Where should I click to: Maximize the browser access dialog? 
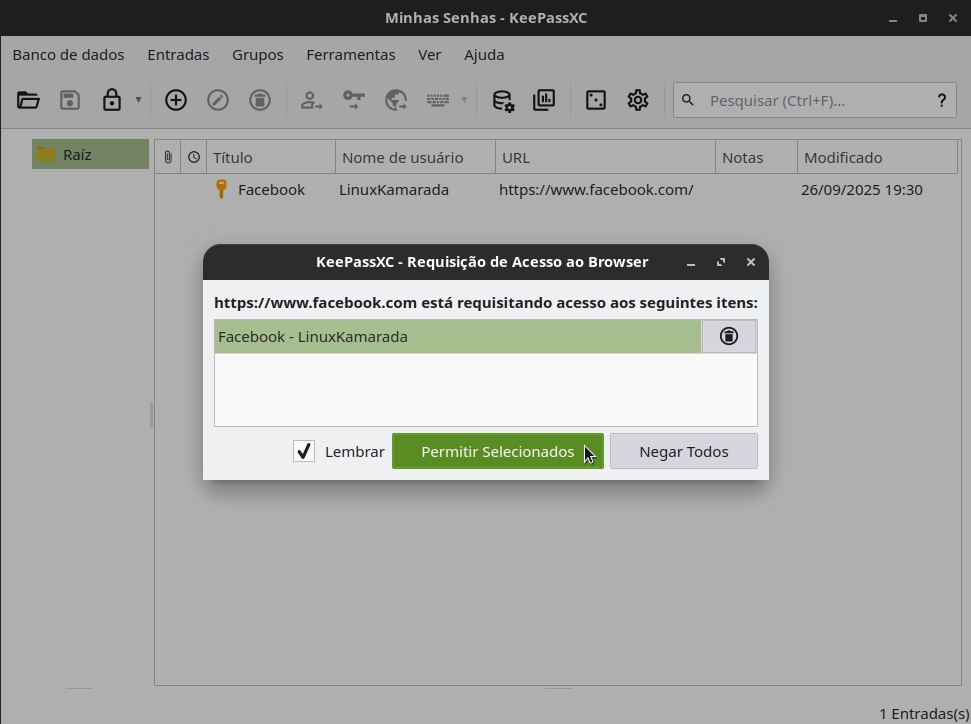[721, 262]
